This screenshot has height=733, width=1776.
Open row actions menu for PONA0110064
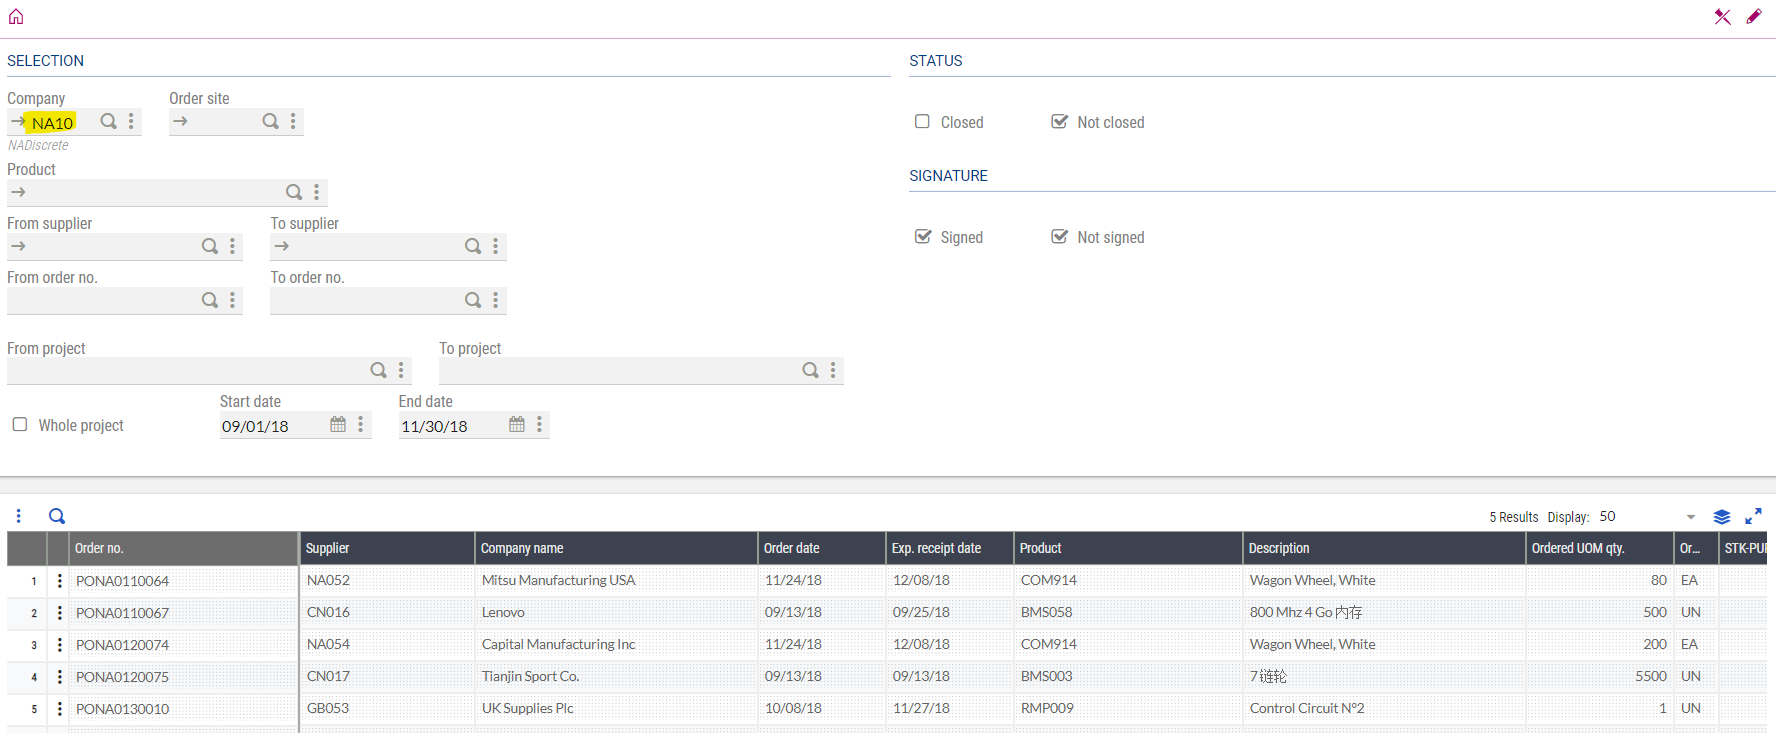pos(60,581)
